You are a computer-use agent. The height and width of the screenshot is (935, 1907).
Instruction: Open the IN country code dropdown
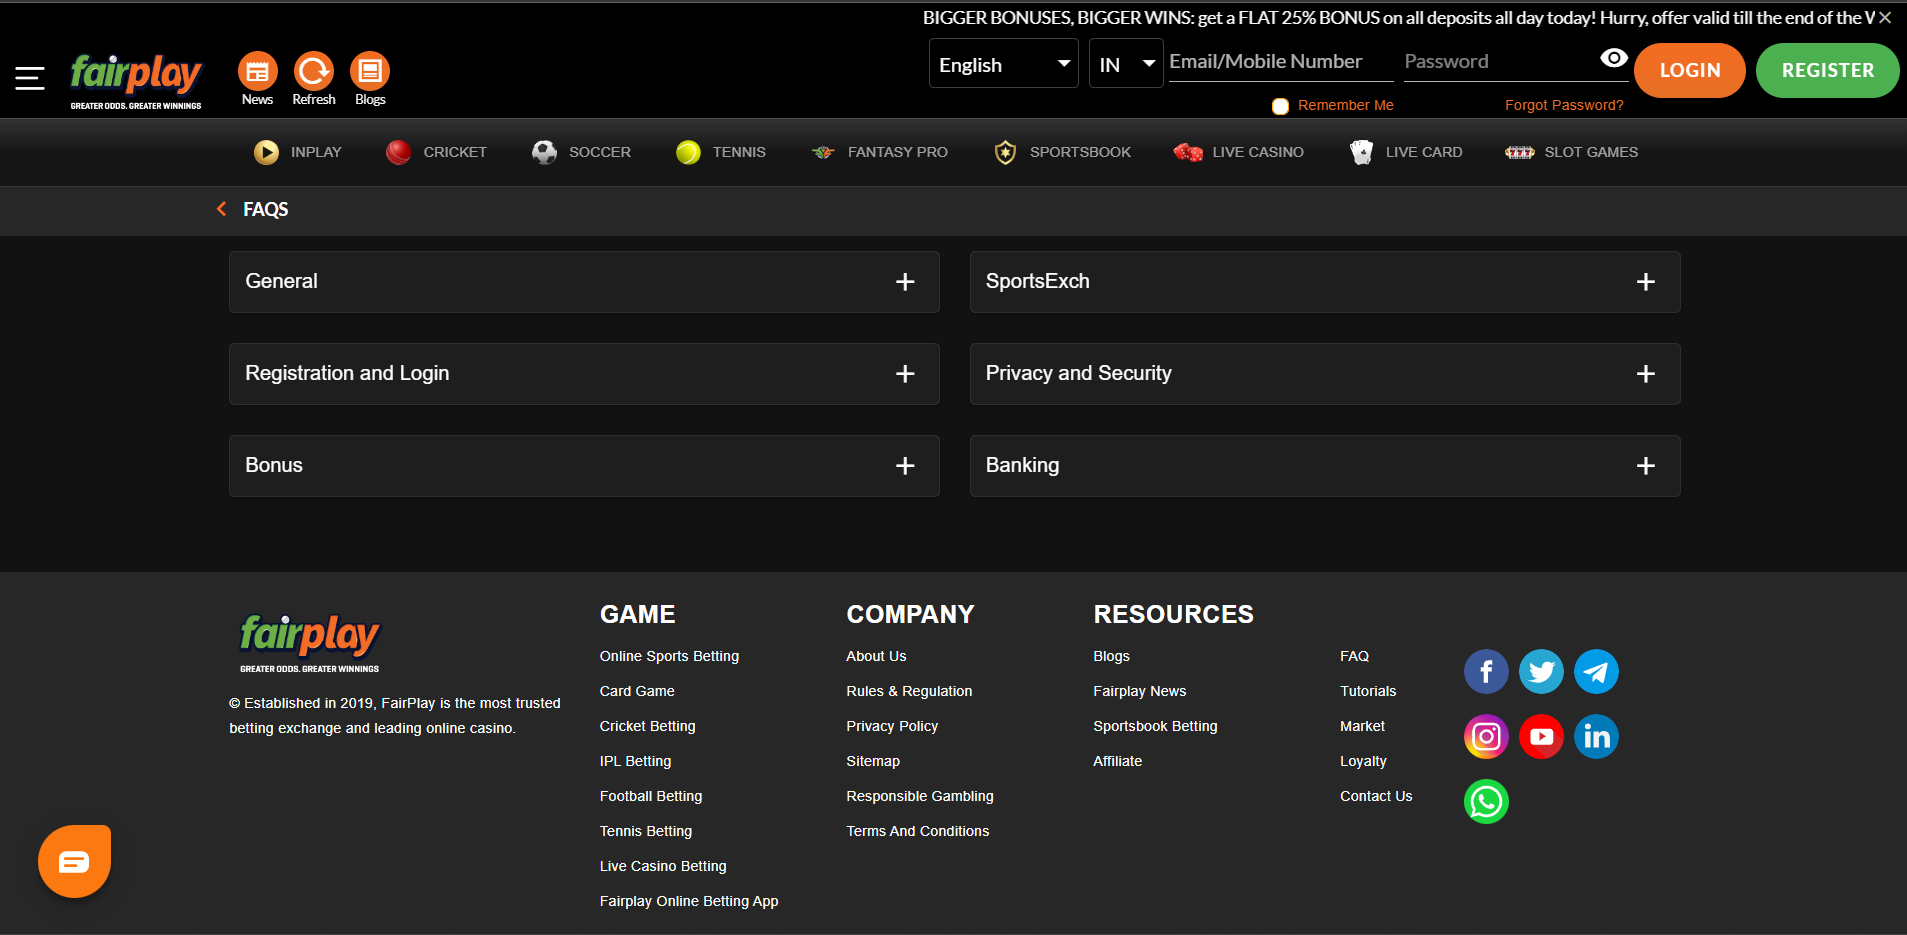tap(1126, 64)
